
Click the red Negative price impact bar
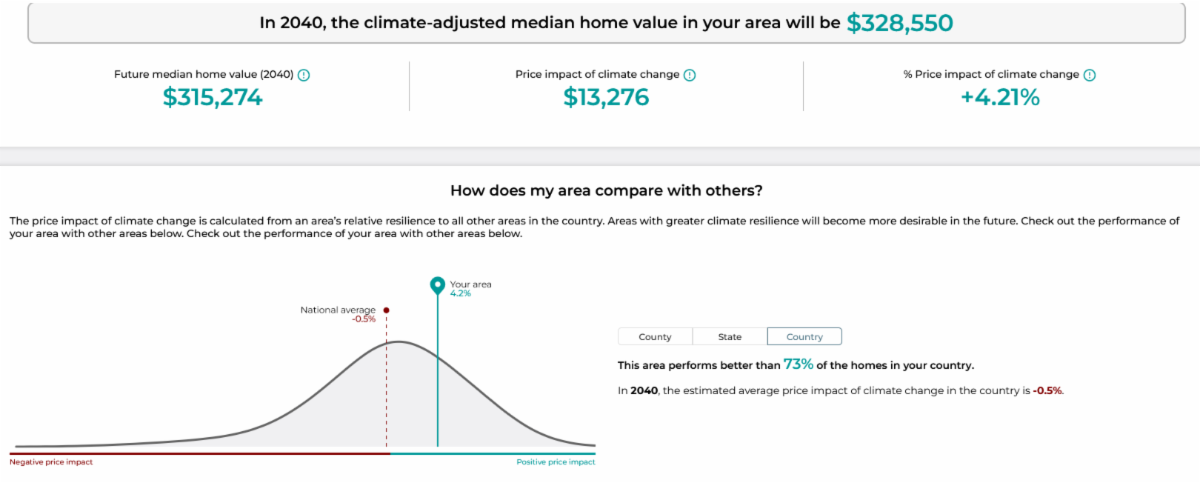200,453
